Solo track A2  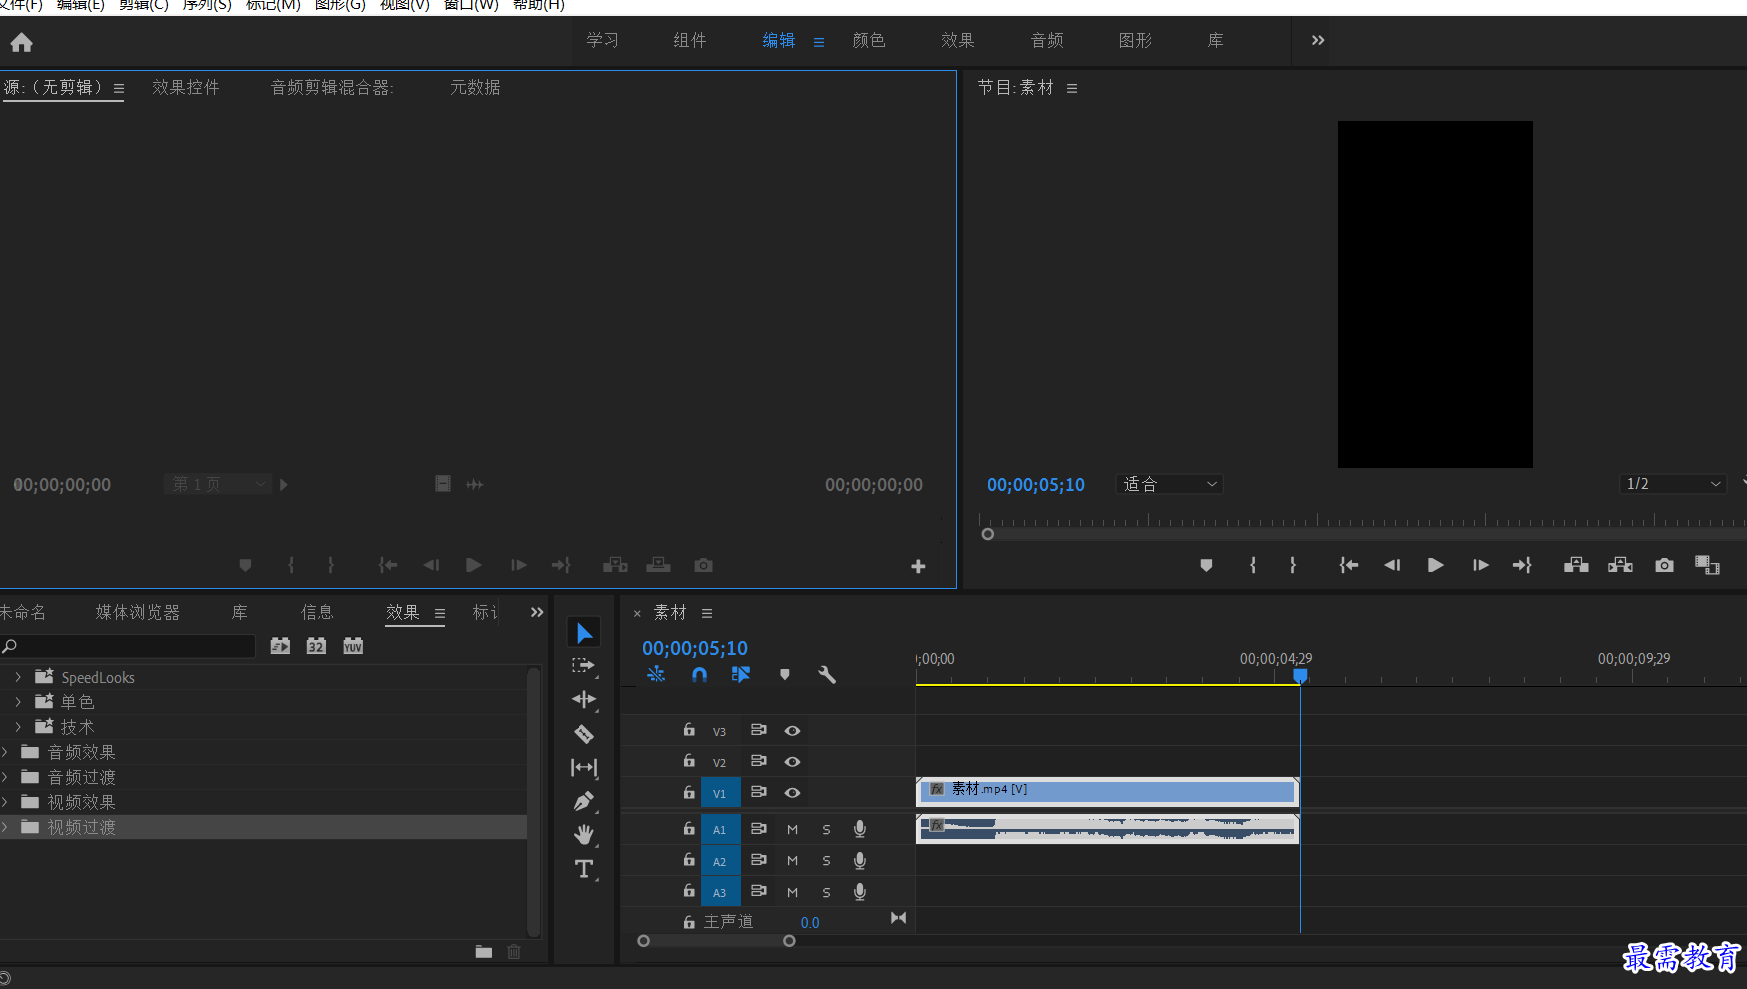click(826, 861)
